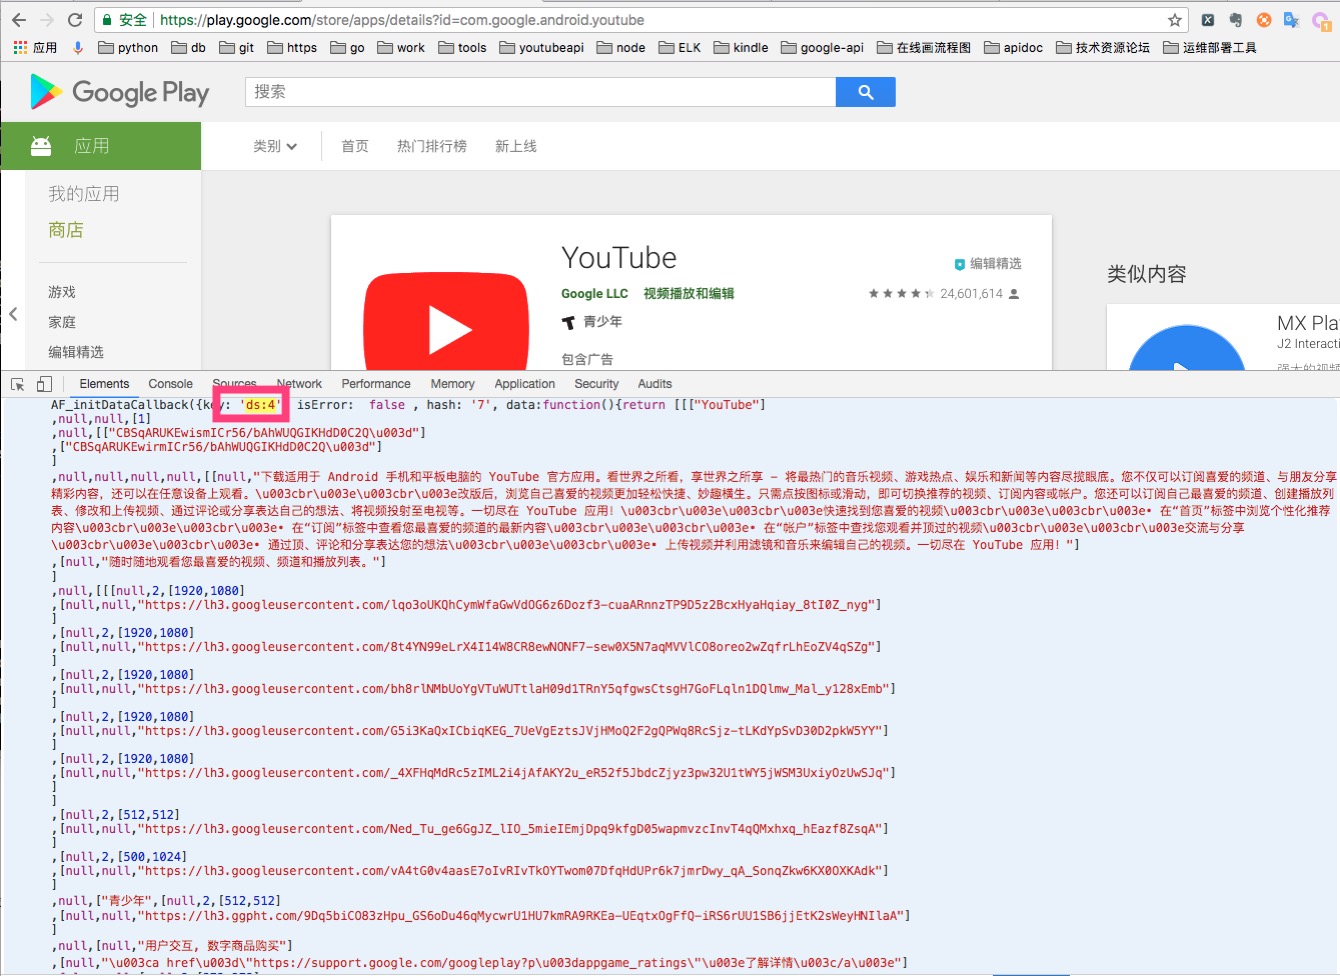Click the MX Player app thumbnail
This screenshot has width=1340, height=976.
1186,348
